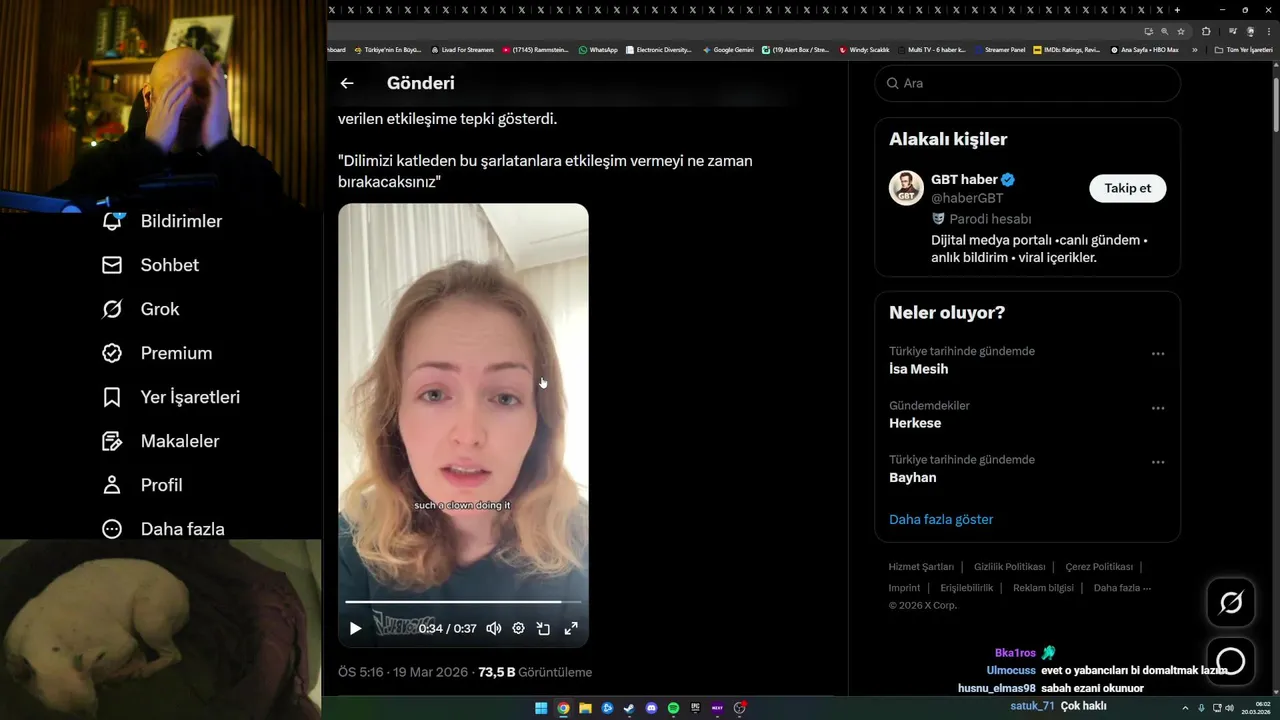Click the video progress bar
This screenshot has width=1280, height=720.
pos(463,602)
